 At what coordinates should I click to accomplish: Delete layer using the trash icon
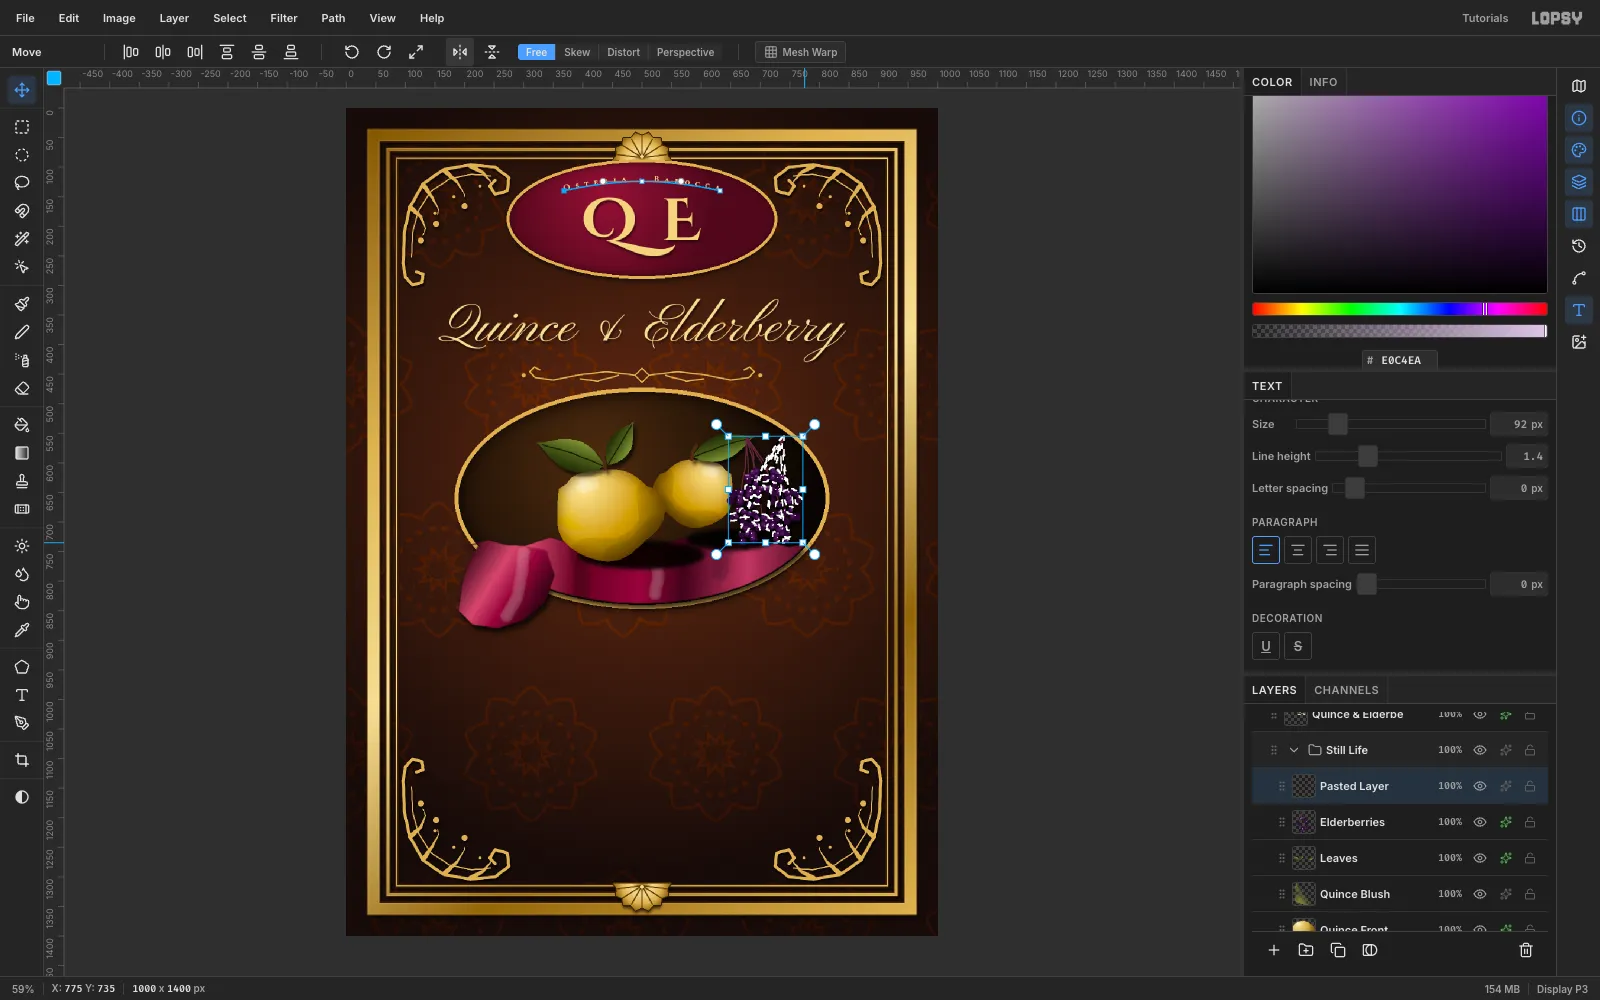pyautogui.click(x=1526, y=950)
